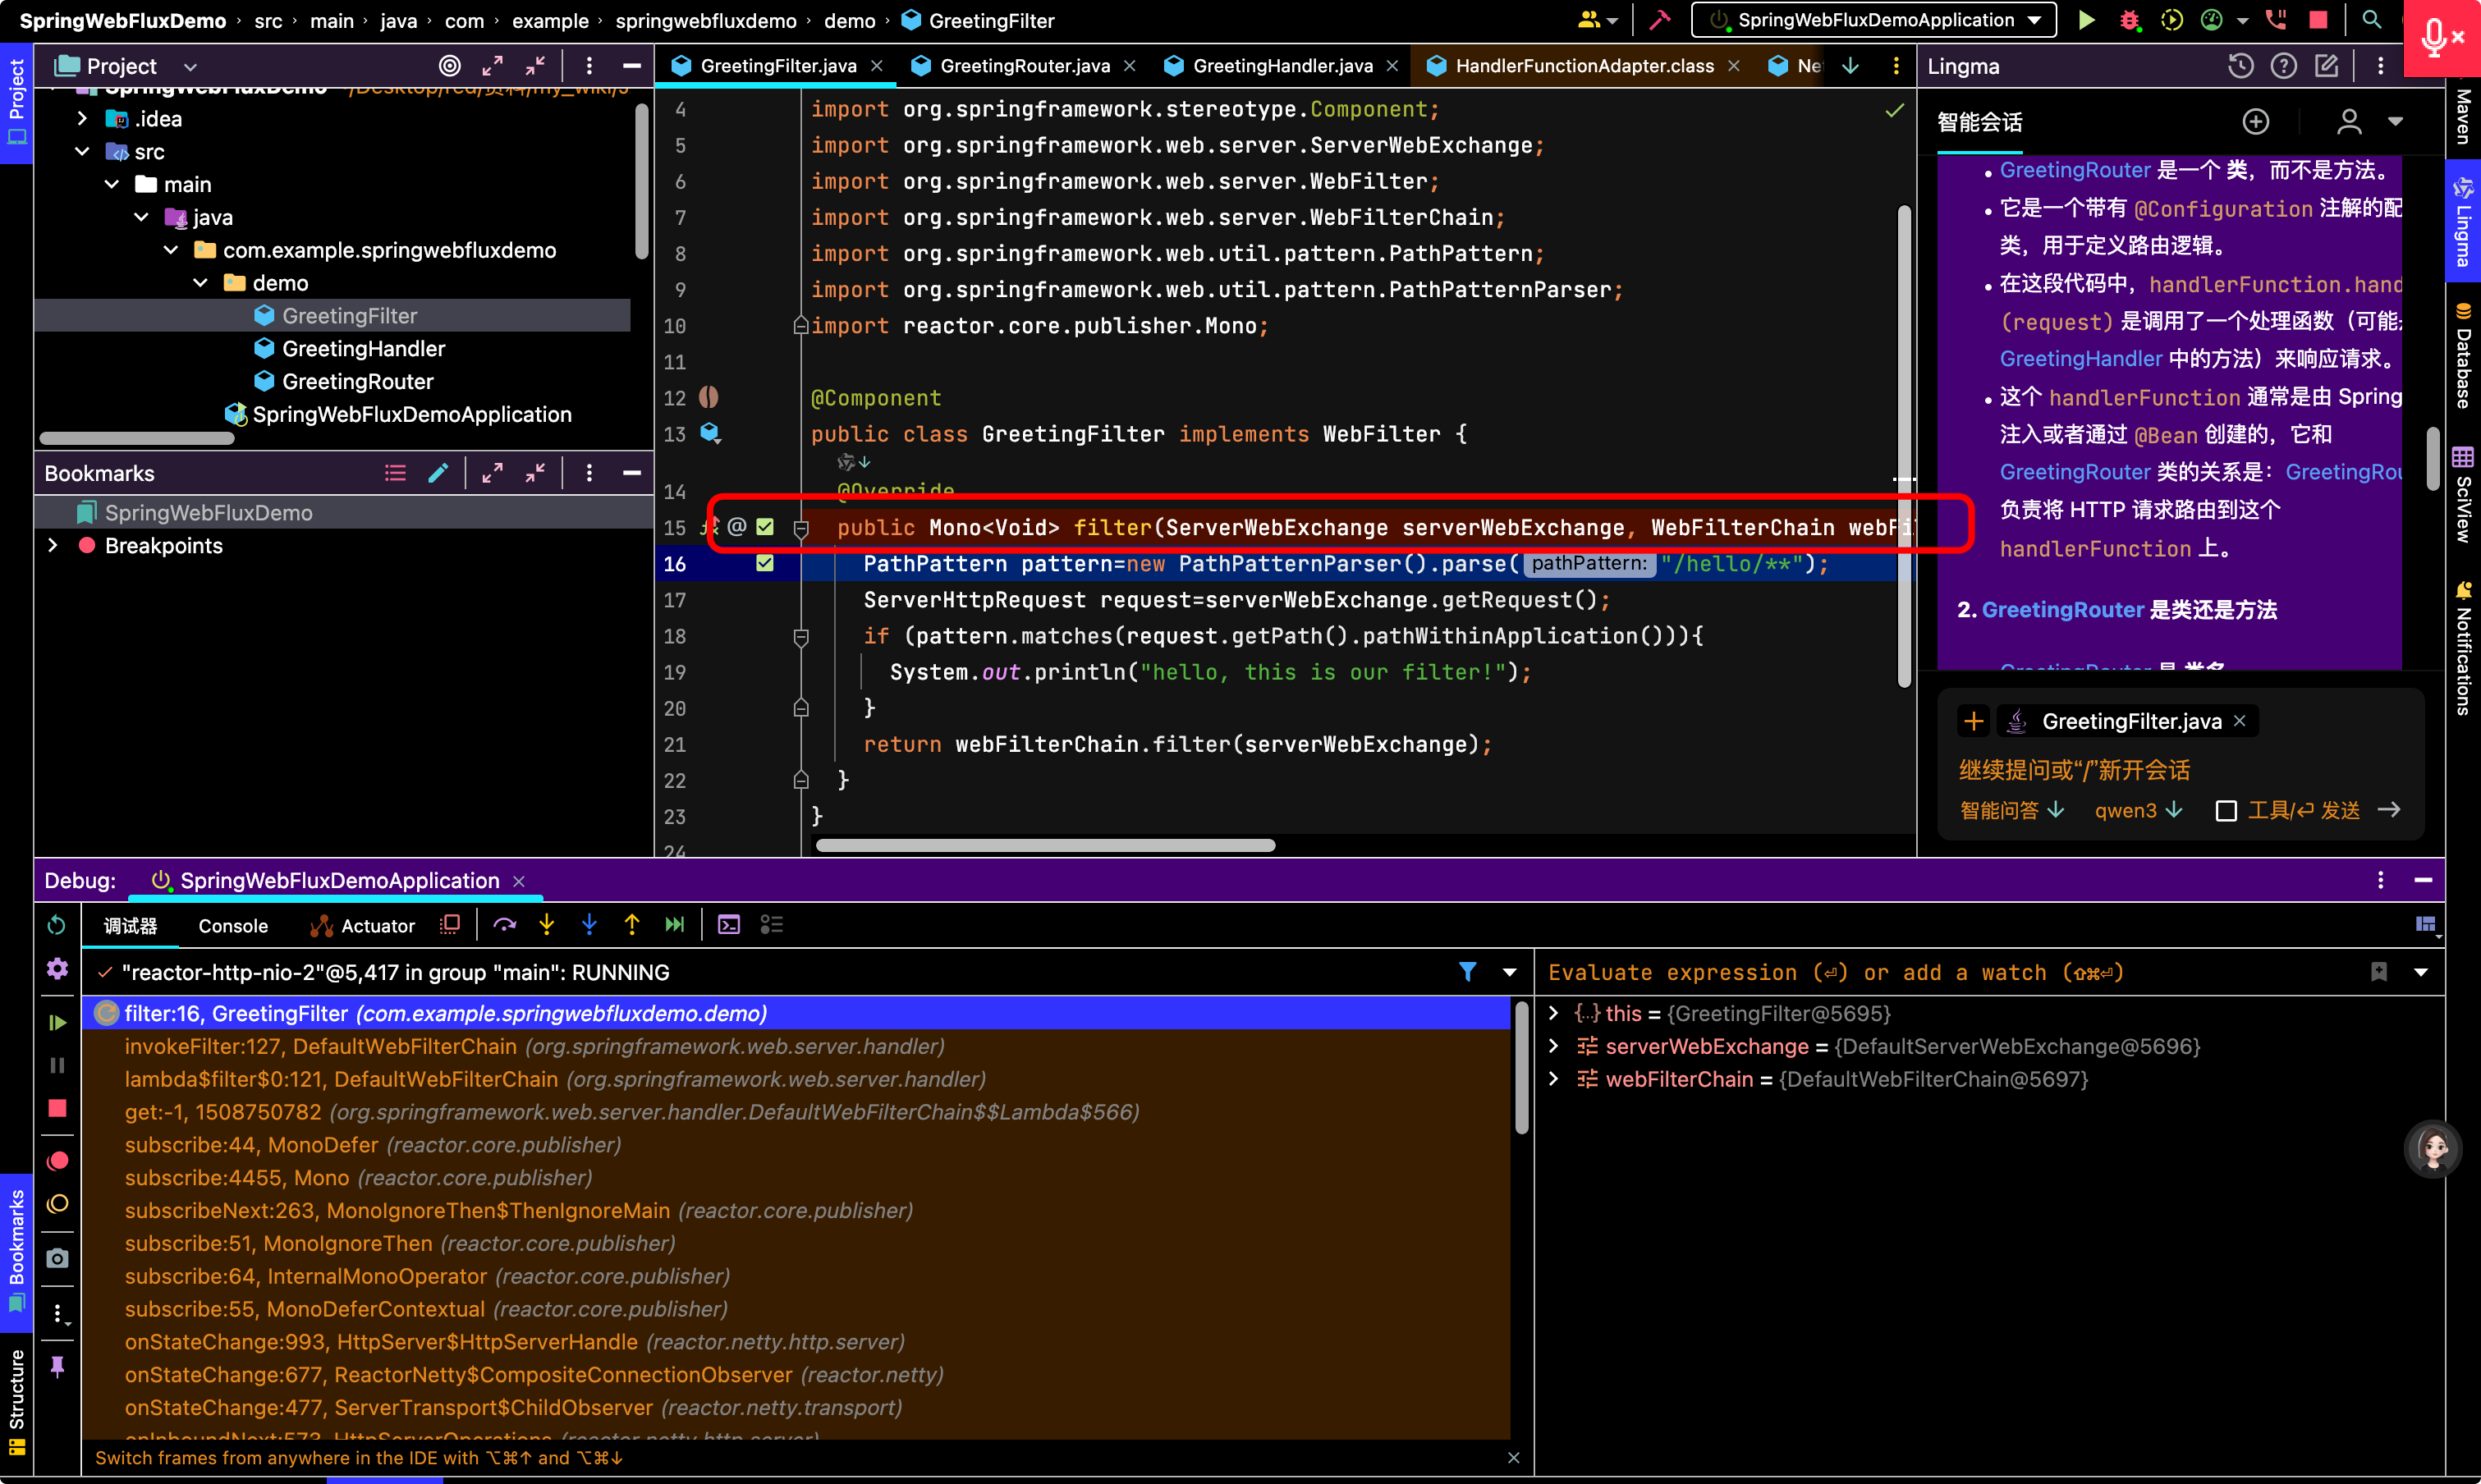Open the Actuator tab in Debug panel

coord(363,926)
